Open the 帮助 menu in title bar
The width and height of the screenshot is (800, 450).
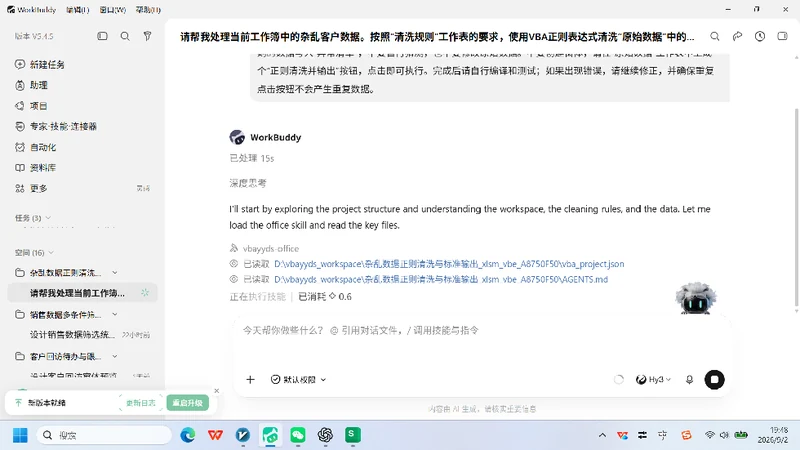coord(148,10)
